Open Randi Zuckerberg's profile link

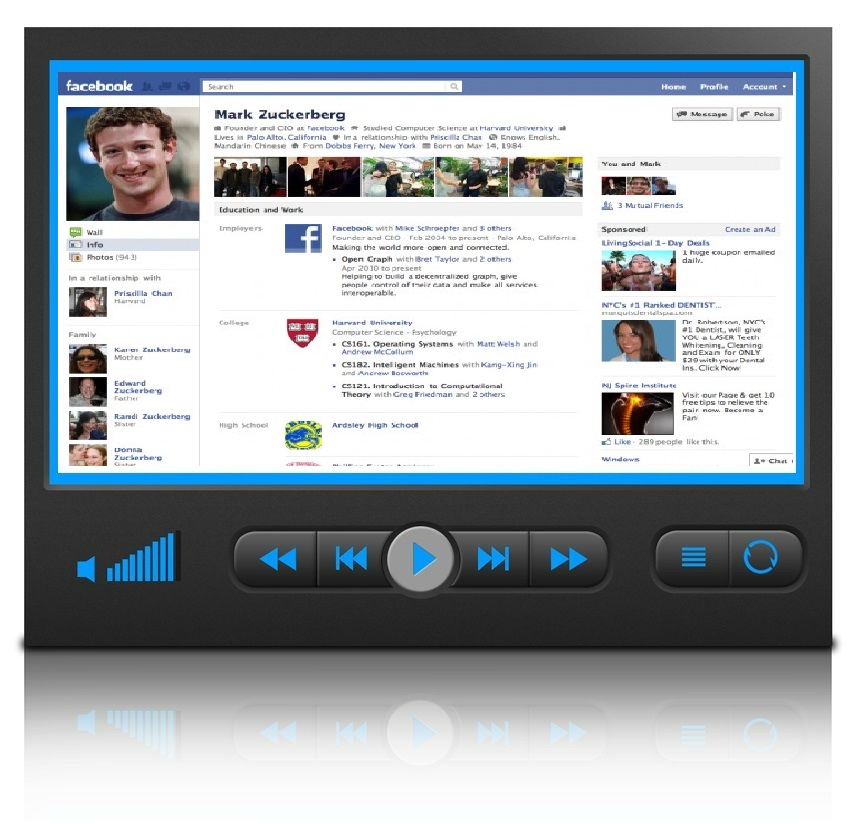152,416
